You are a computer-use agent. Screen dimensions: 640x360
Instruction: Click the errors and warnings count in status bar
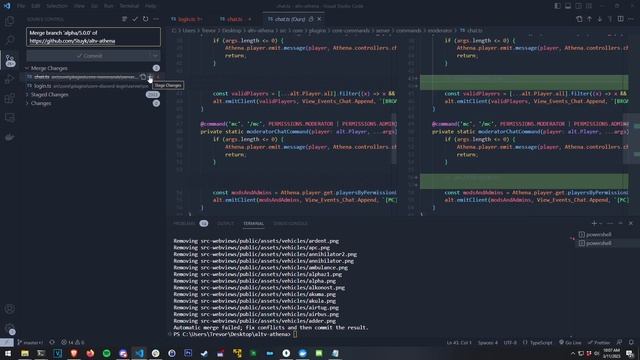tap(72, 342)
